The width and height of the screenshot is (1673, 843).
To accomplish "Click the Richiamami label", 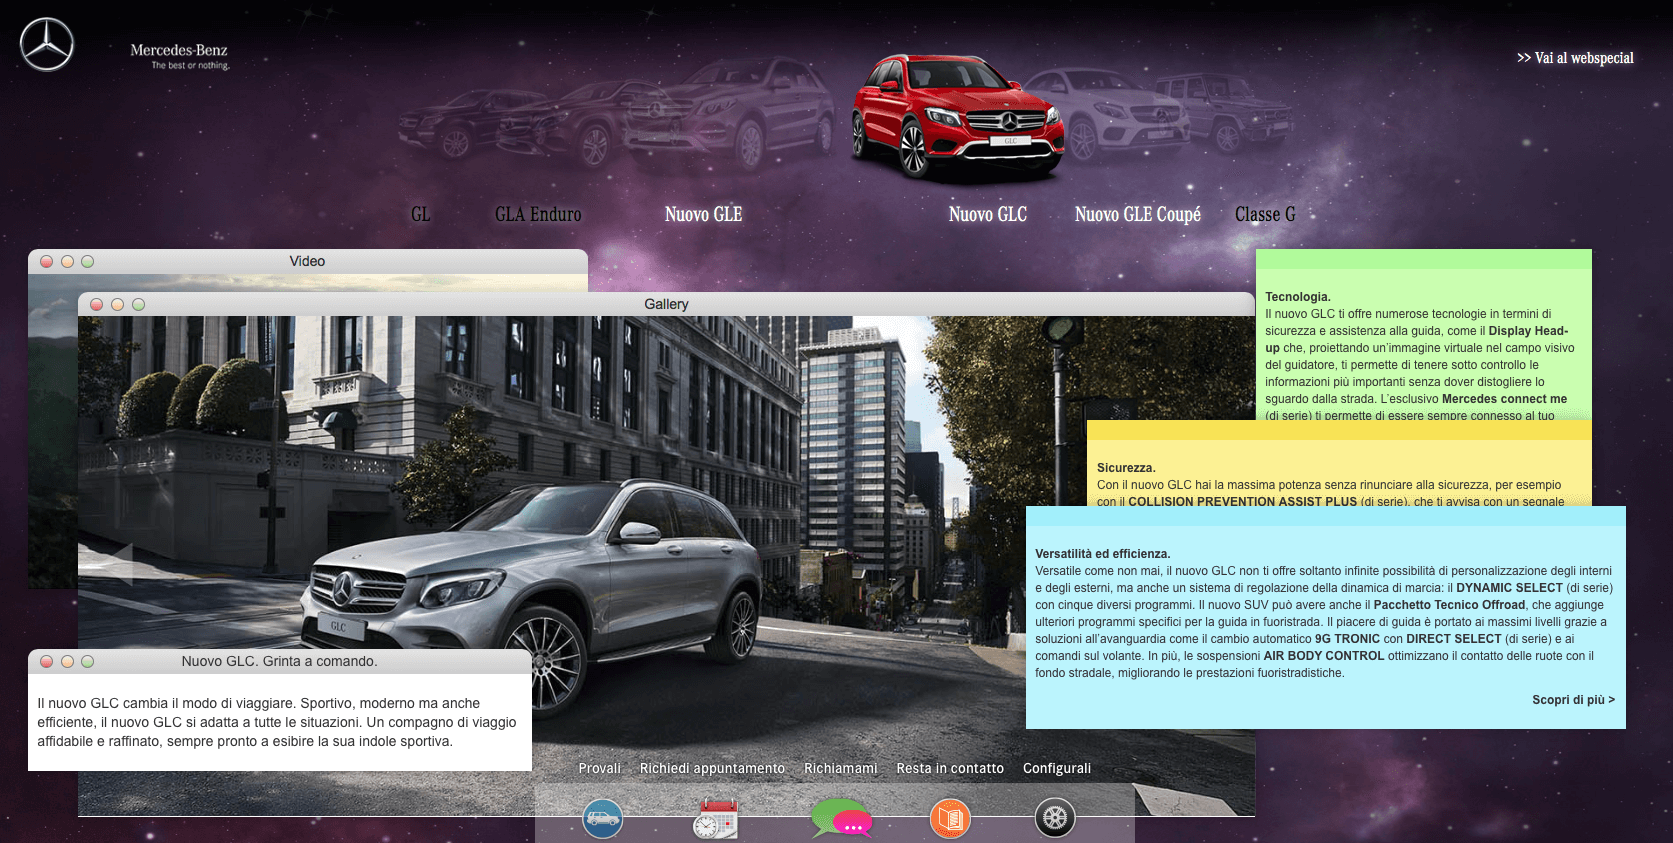I will [840, 768].
